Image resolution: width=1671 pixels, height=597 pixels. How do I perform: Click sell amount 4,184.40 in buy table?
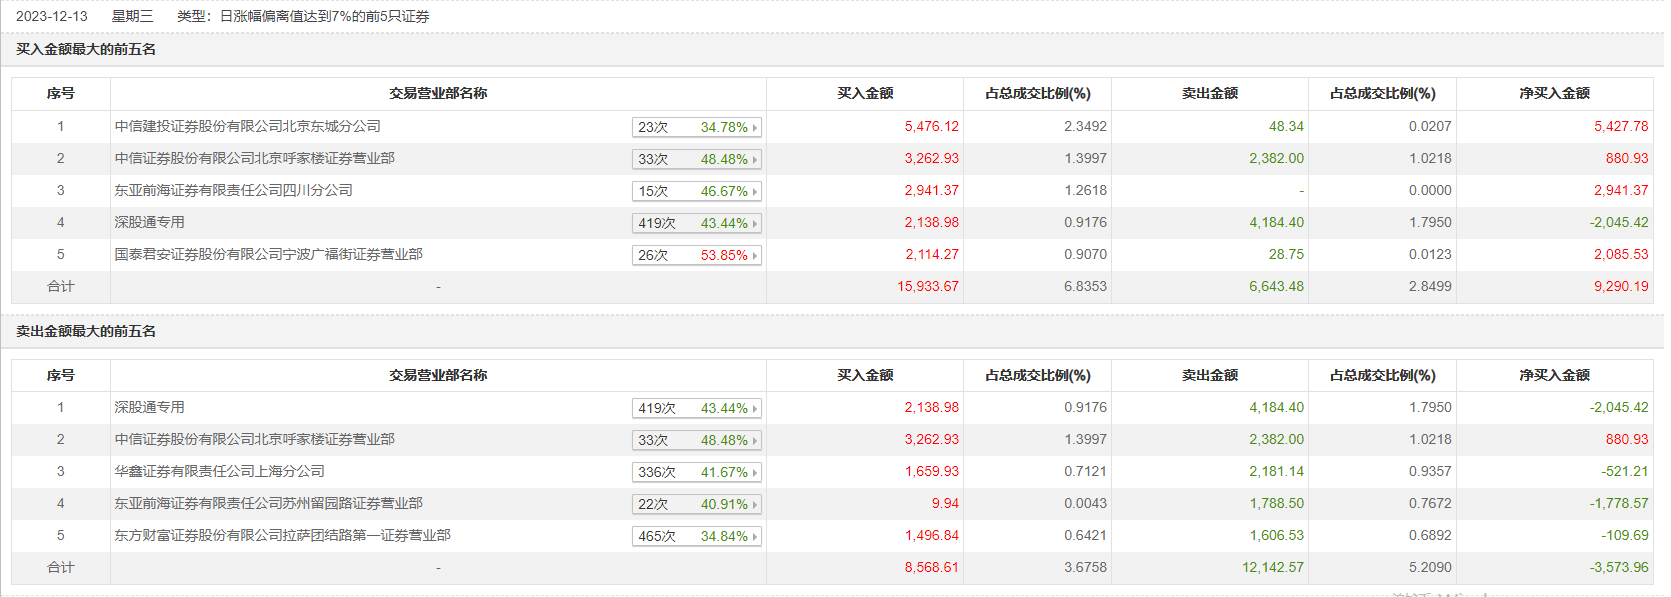[x=1277, y=222]
